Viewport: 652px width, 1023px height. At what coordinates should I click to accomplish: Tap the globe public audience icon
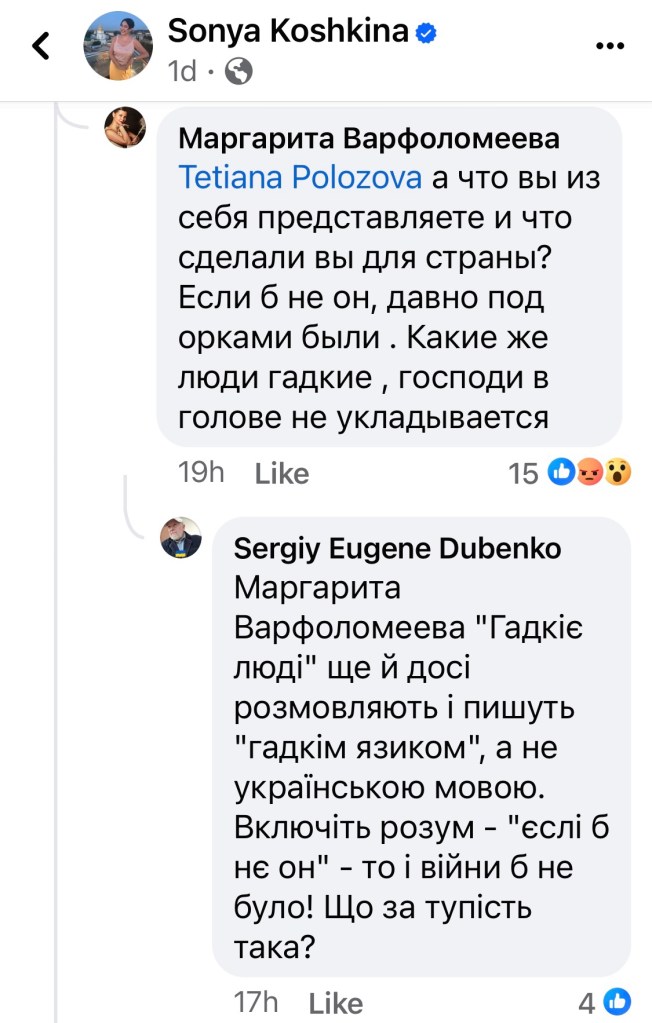click(x=240, y=71)
